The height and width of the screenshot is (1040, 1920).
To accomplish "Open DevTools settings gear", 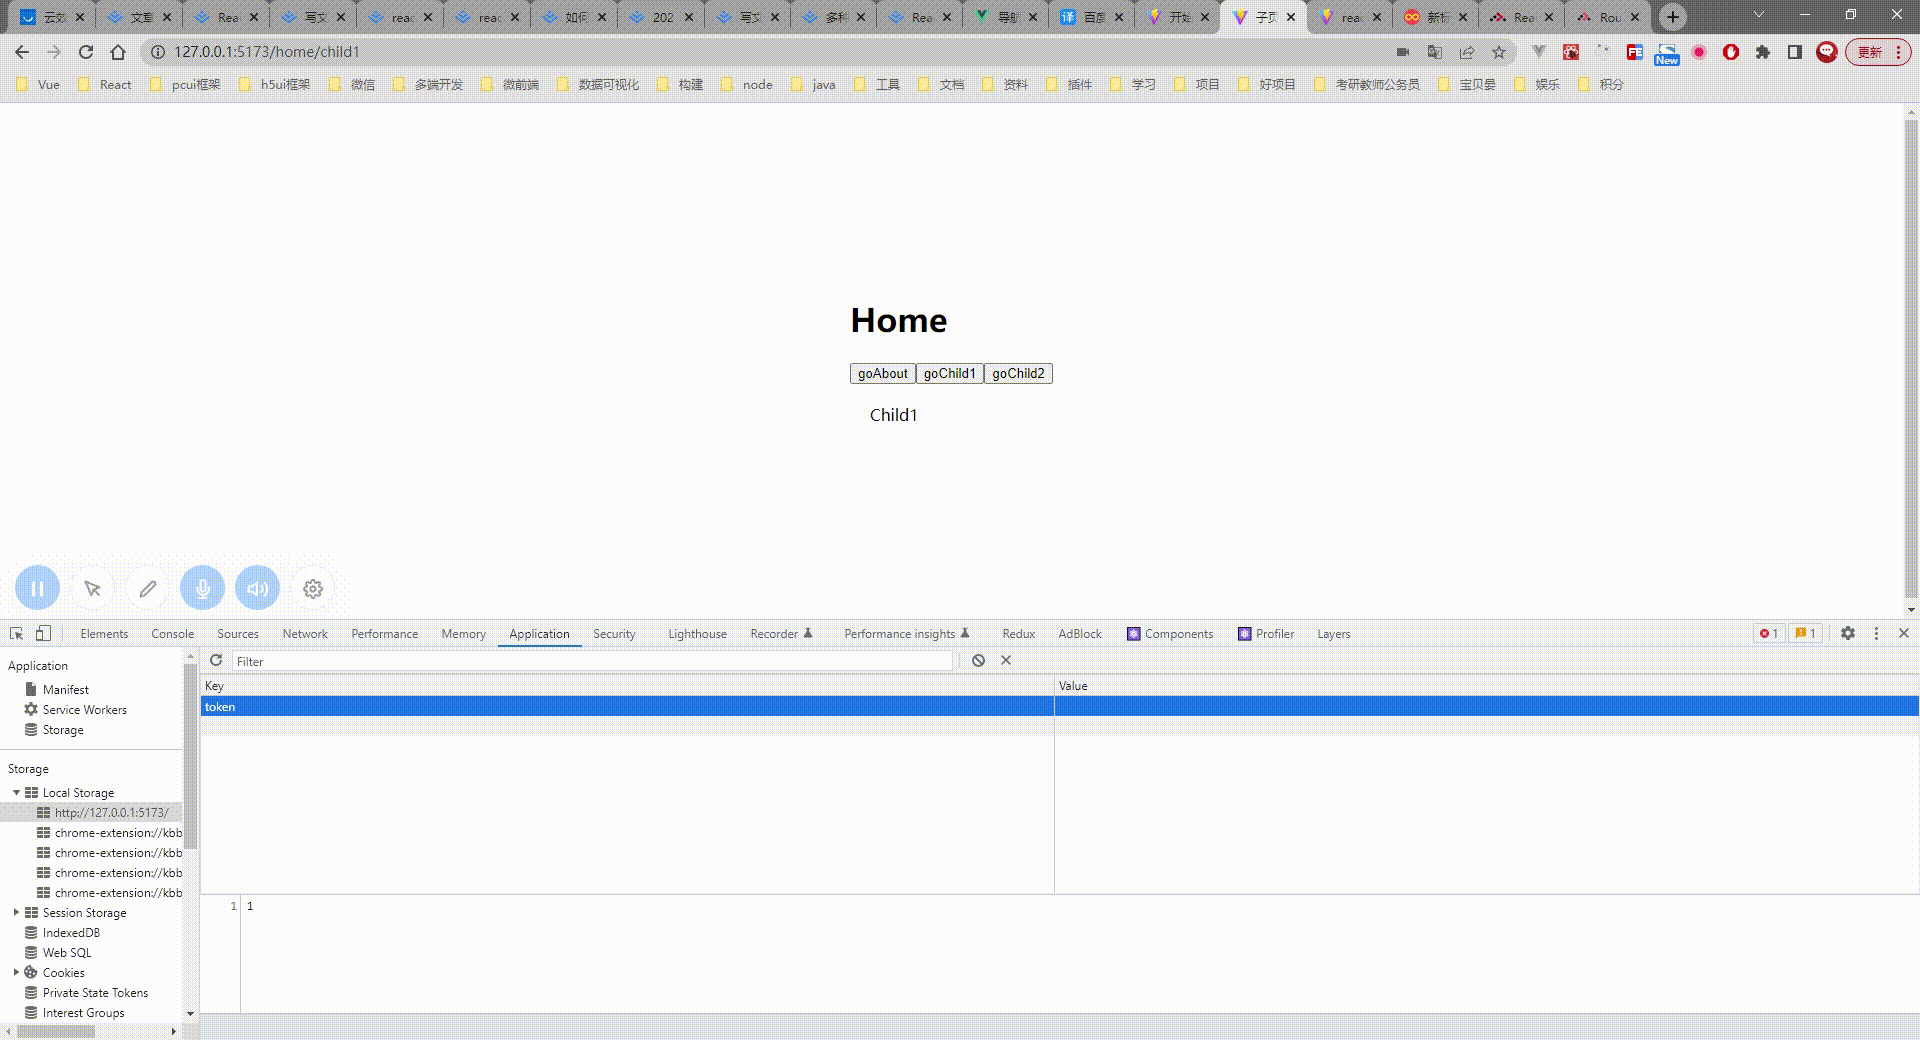I will pos(1848,634).
